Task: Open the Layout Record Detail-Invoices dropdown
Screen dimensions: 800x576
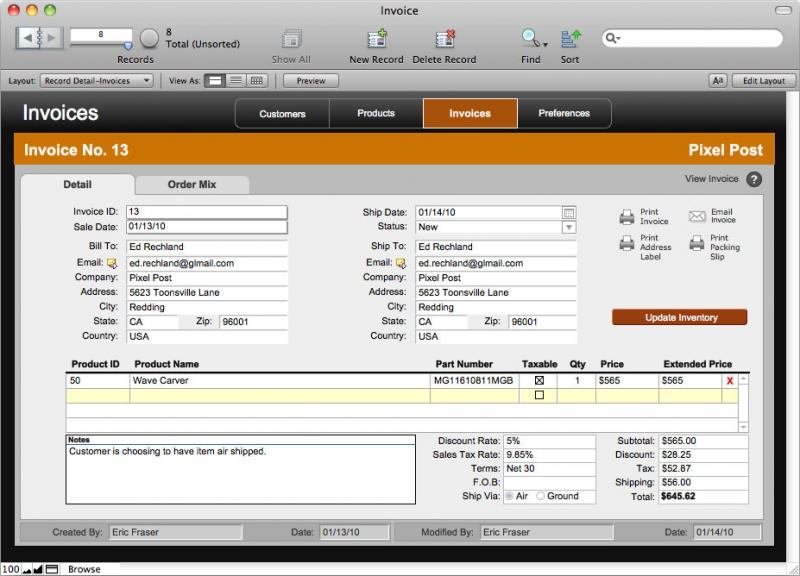Action: (97, 81)
